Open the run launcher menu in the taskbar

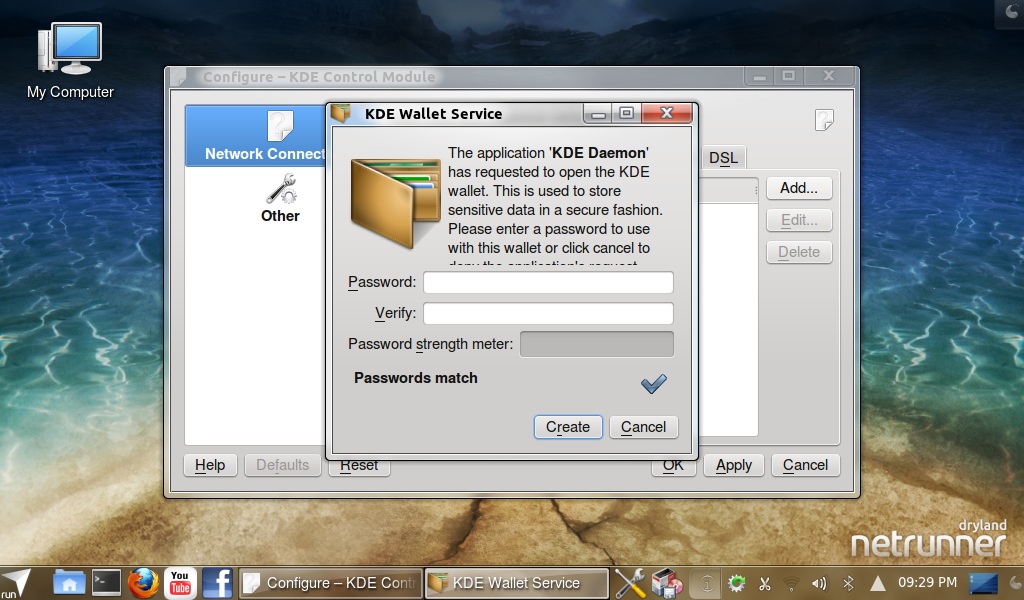coord(16,583)
